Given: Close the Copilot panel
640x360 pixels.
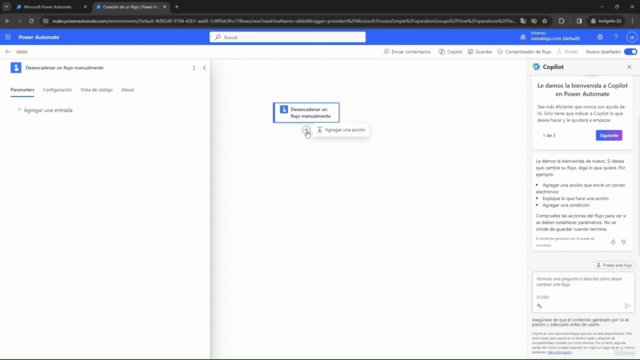Looking at the screenshot, I should pyautogui.click(x=629, y=67).
